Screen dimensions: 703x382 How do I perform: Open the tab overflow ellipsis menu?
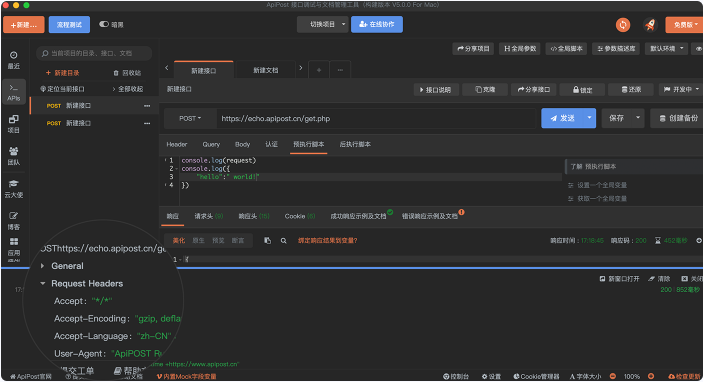point(340,70)
